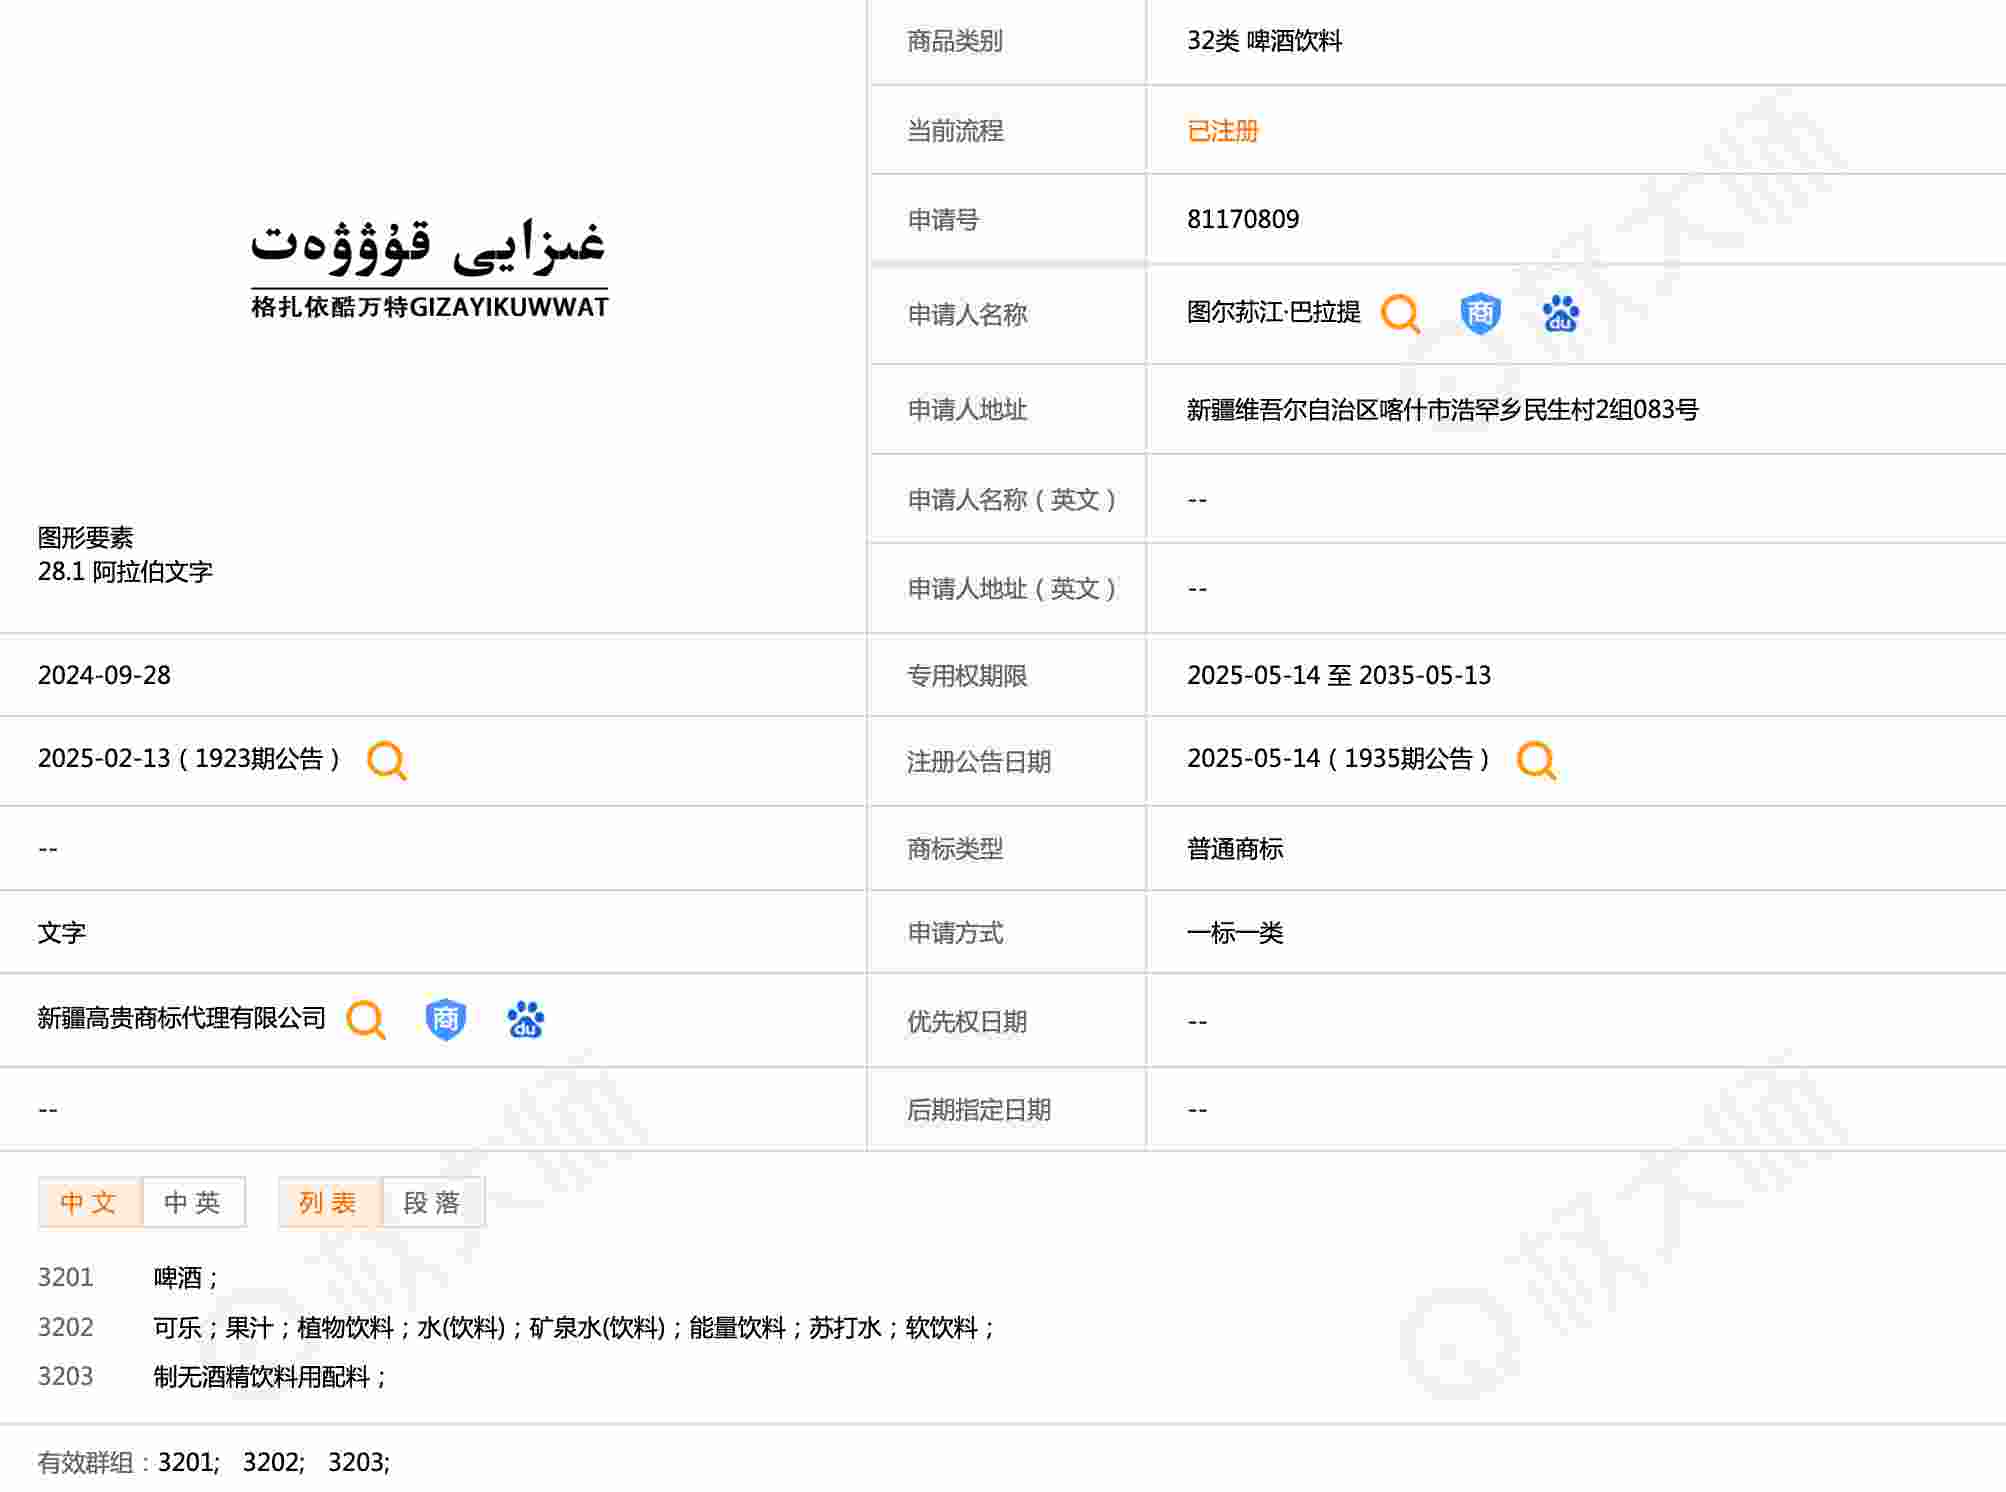Select the 列表 list view tab
This screenshot has height=1492, width=2006.
pyautogui.click(x=329, y=1202)
